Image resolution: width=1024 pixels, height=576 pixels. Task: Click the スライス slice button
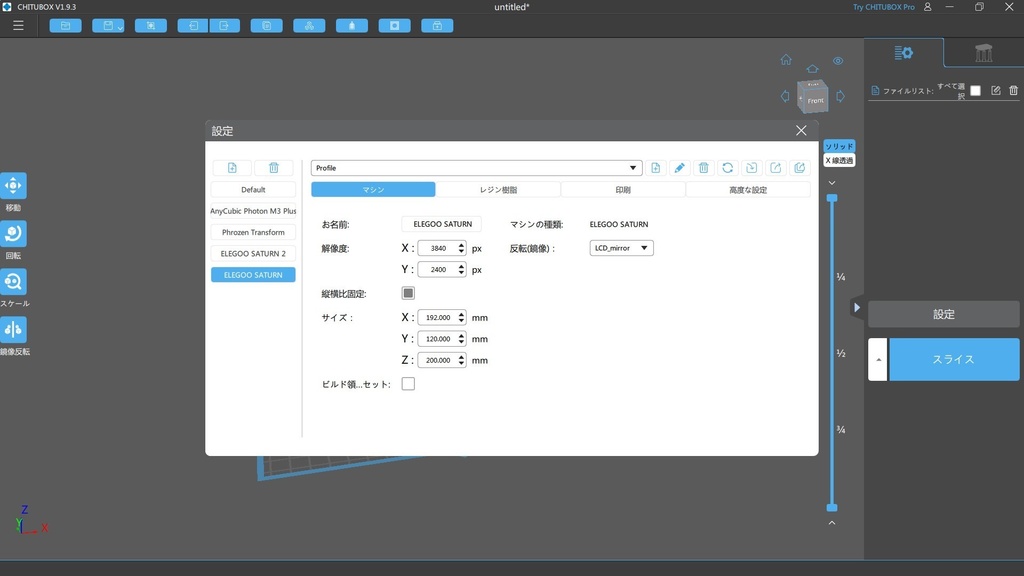pos(953,359)
